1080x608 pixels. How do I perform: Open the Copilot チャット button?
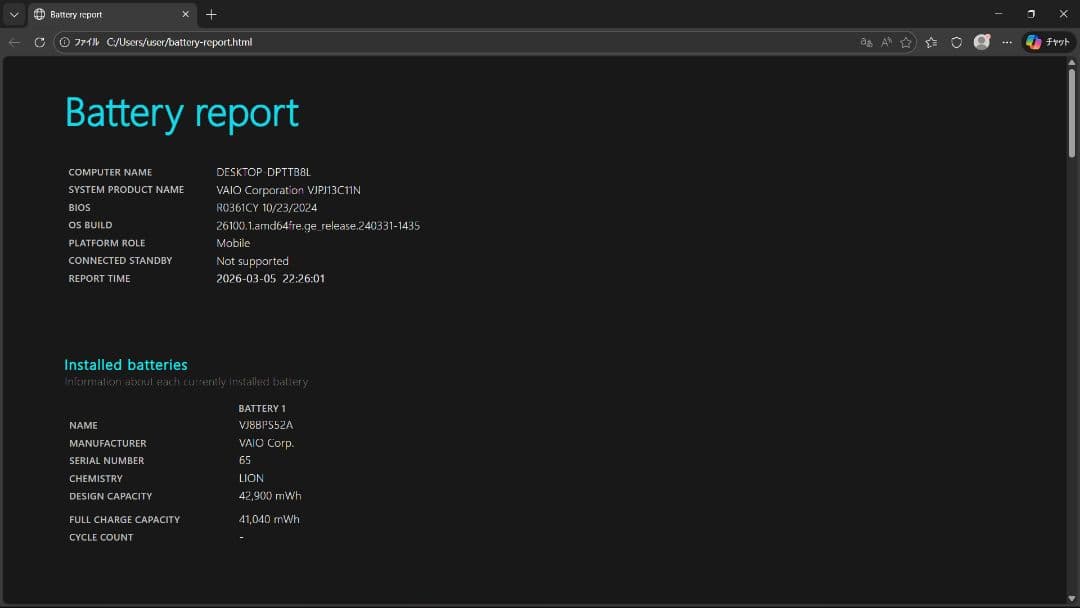1047,42
